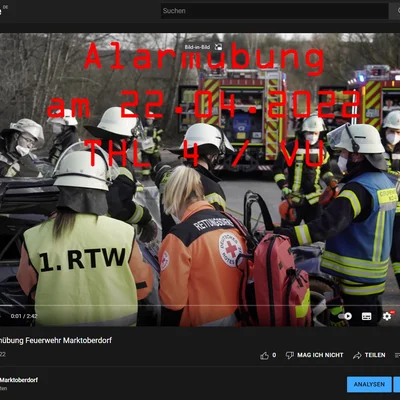Open Bild-in-Bild picture-in-picture mode

[203, 47]
